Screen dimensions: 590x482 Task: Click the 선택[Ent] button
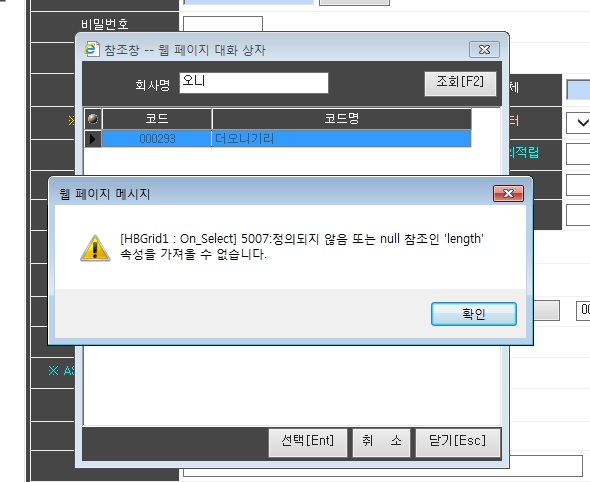click(x=308, y=442)
